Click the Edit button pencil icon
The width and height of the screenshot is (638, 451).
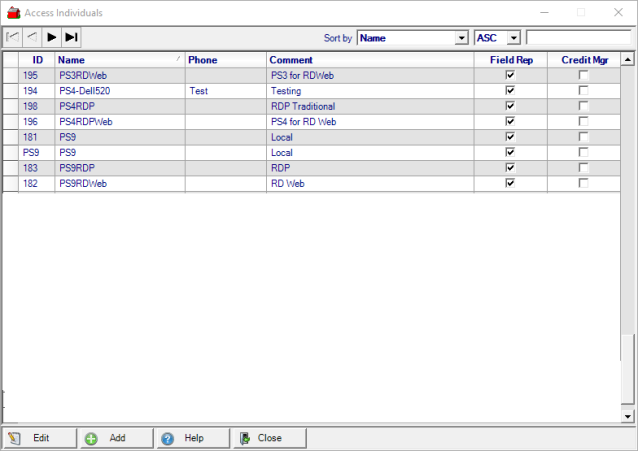tap(14, 438)
